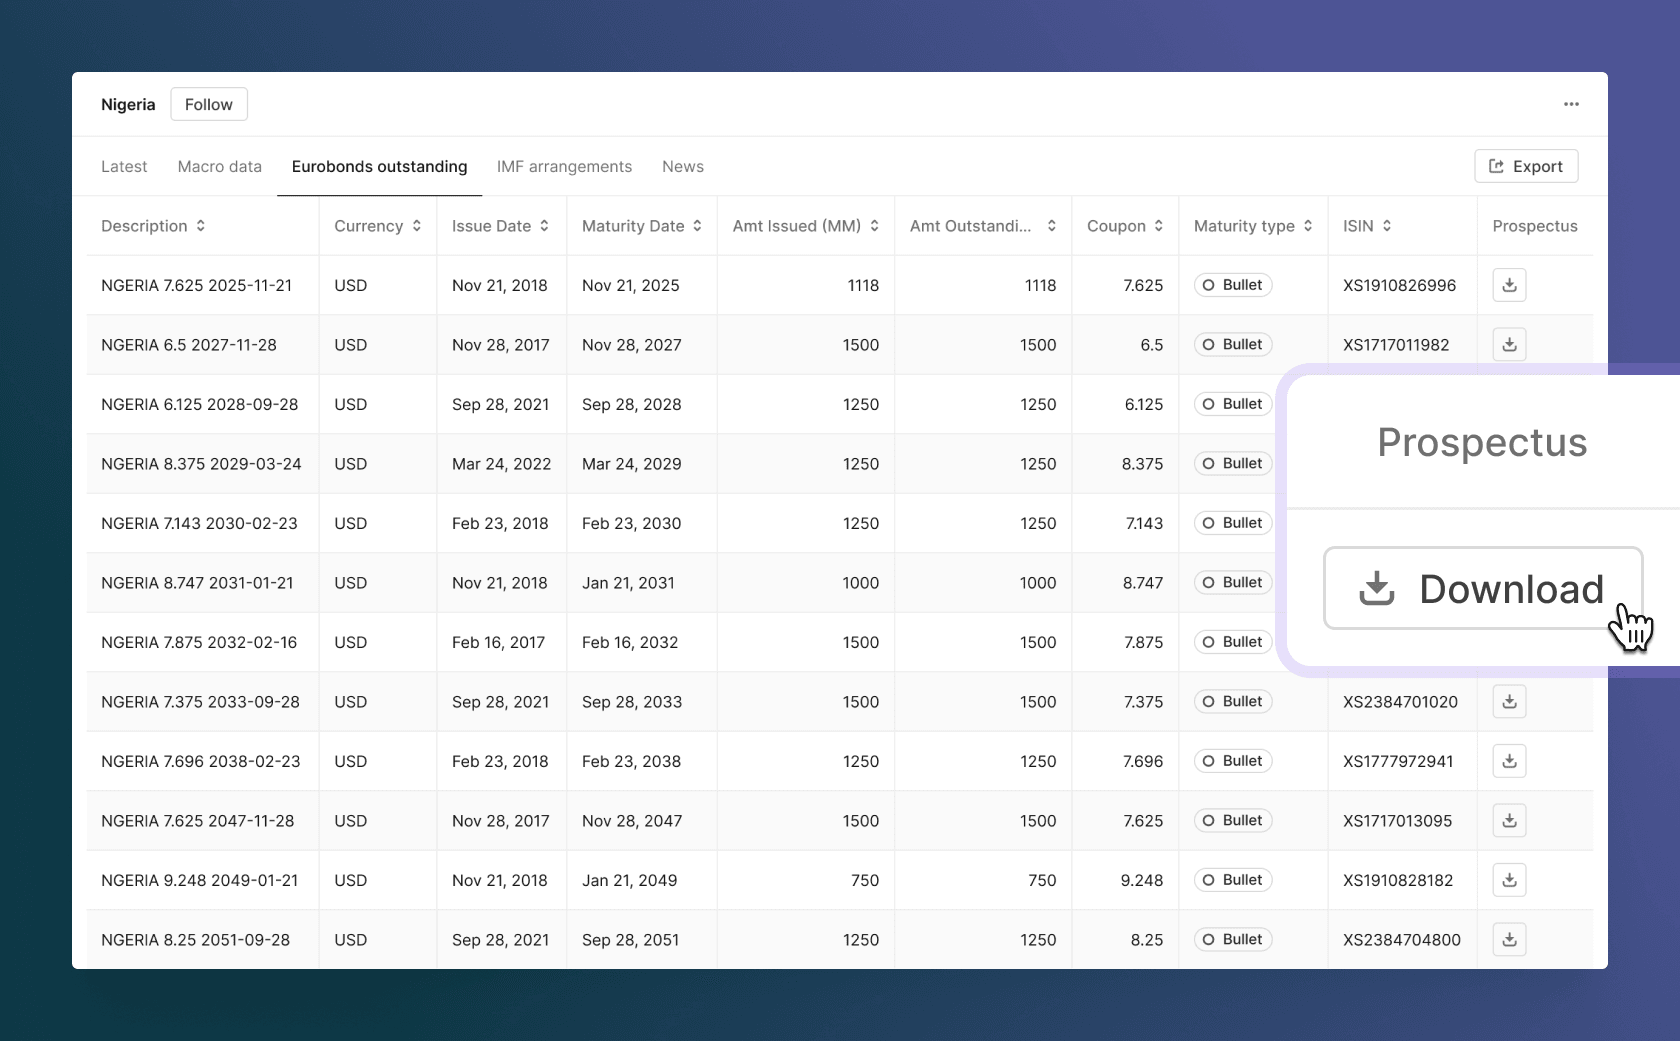Screen dimensions: 1680x1041
Task: Select NGERIA 7.625 2025-11-21 description
Action: click(x=196, y=285)
